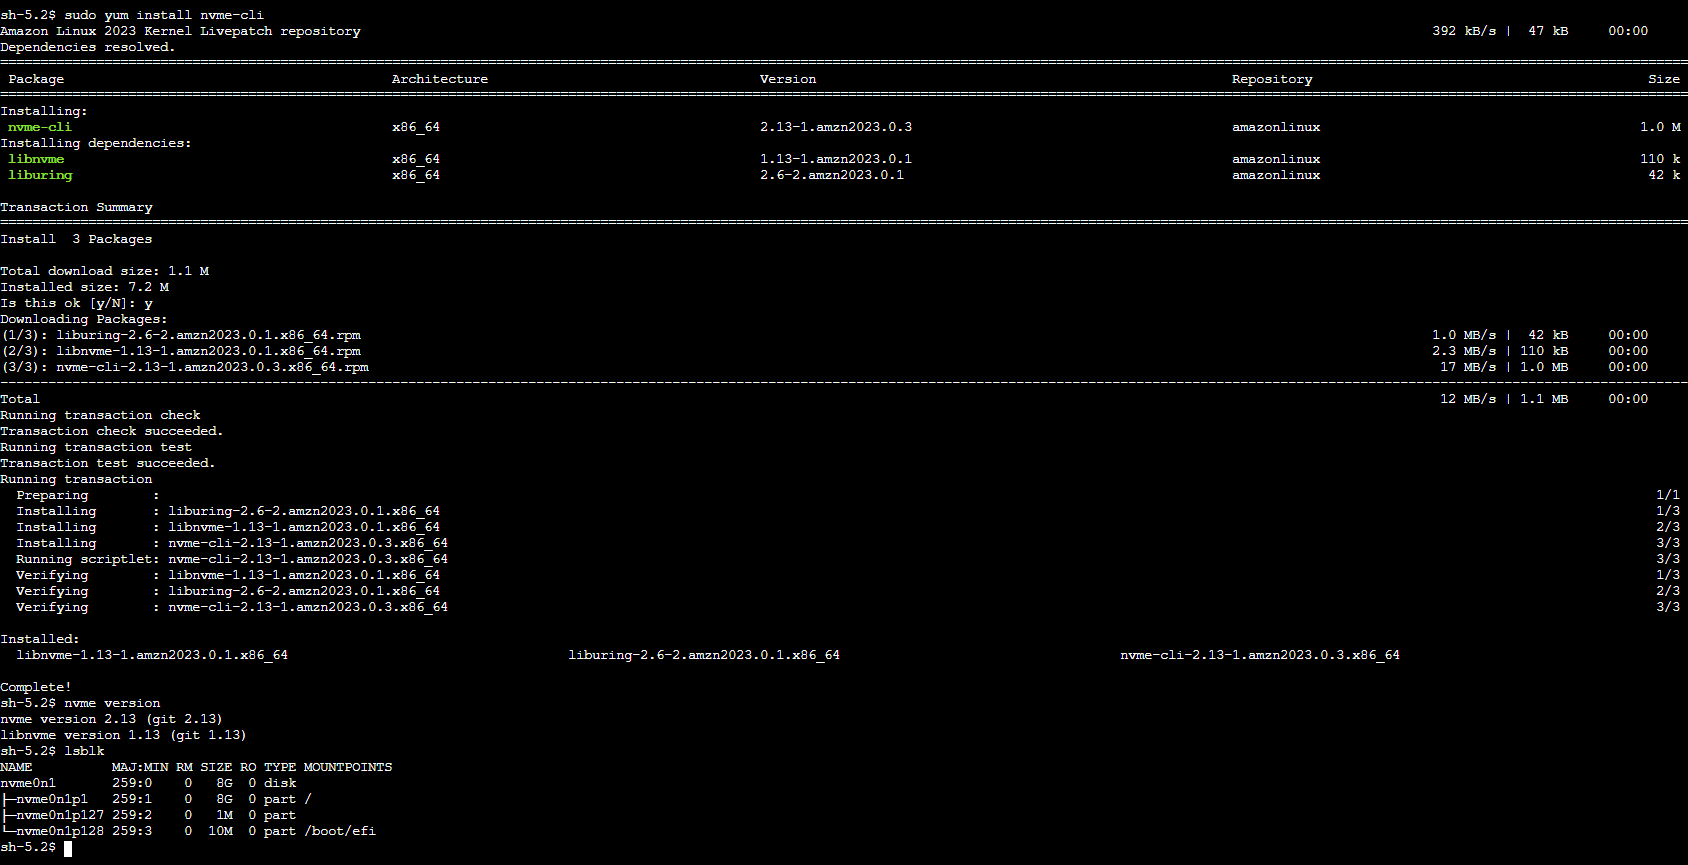Click 'Running scriptlet' step line
1688x865 pixels.
(x=232, y=559)
